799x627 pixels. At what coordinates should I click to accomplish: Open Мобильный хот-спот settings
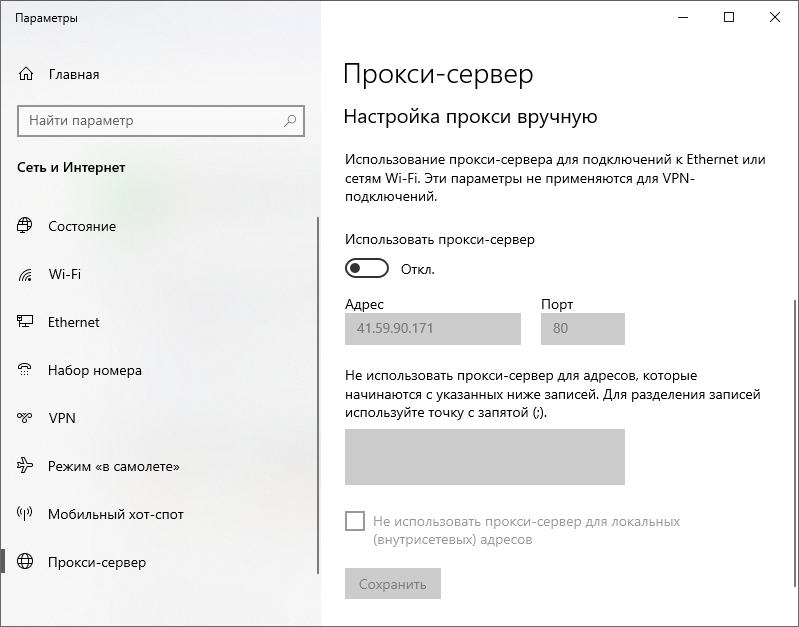click(116, 514)
